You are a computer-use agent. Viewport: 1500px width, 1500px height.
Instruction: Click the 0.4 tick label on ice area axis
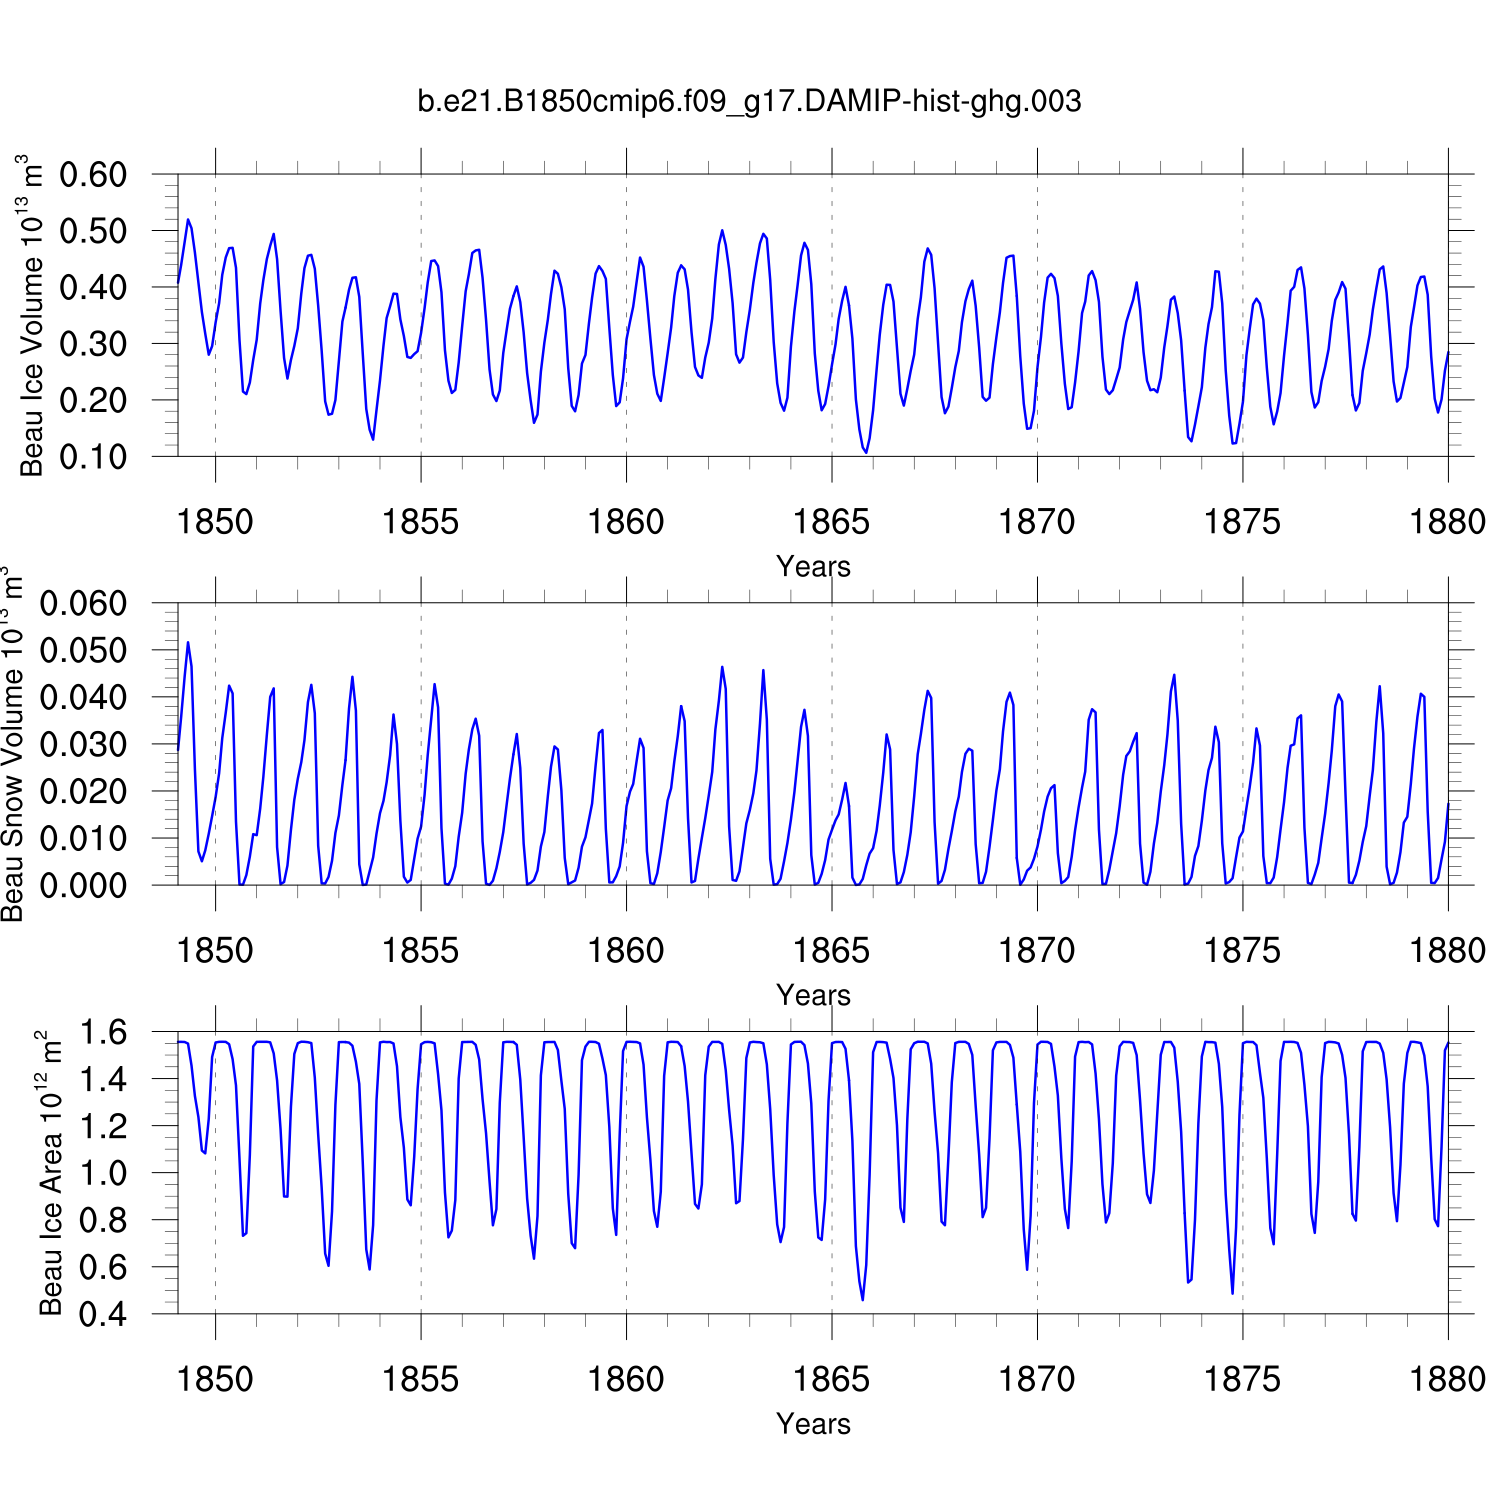(x=102, y=1314)
